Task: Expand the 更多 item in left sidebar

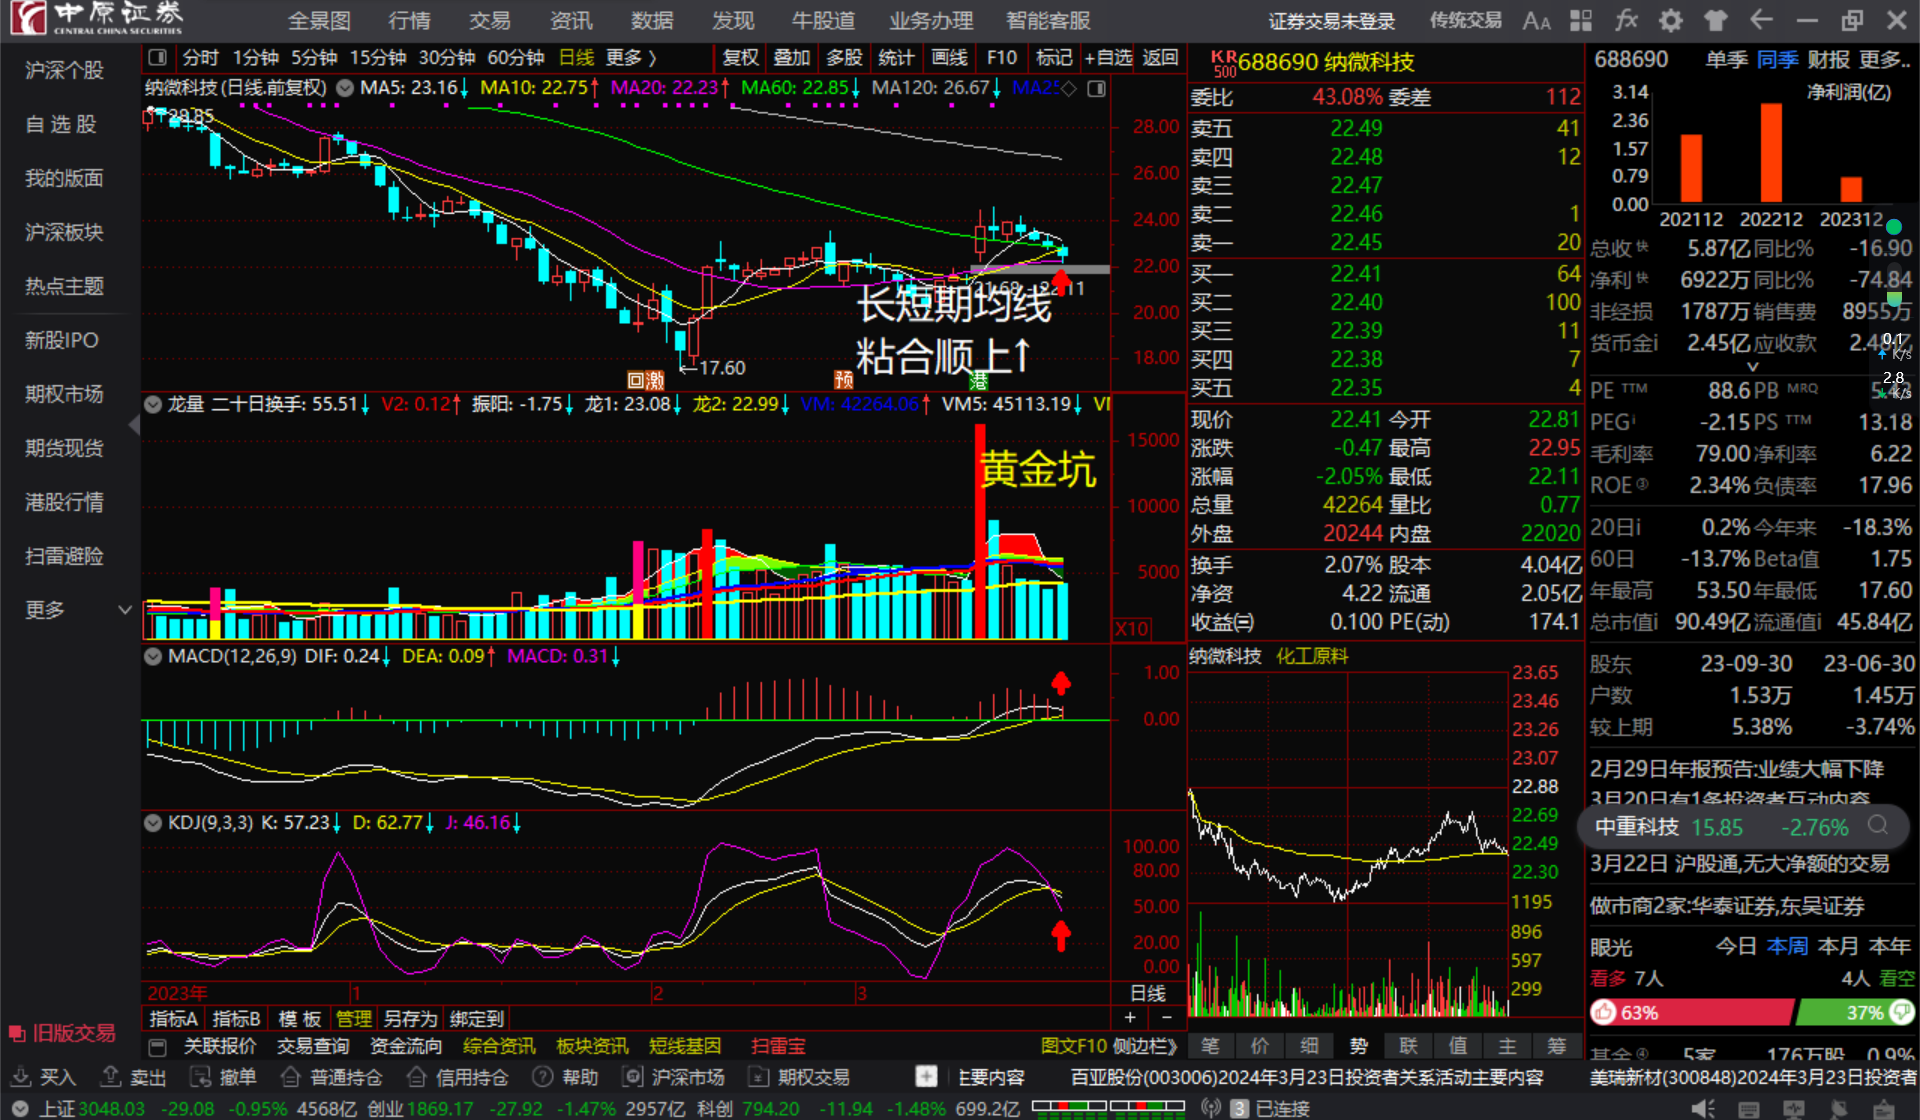Action: click(x=125, y=609)
